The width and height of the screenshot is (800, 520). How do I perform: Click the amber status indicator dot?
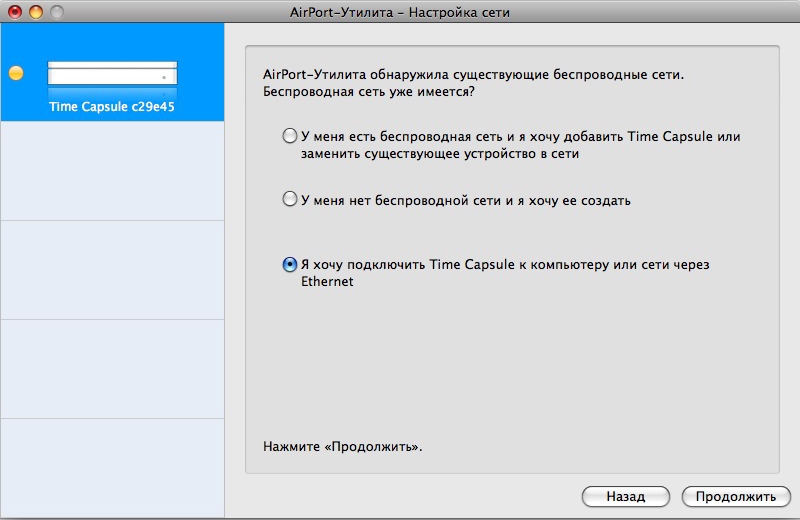pyautogui.click(x=15, y=73)
